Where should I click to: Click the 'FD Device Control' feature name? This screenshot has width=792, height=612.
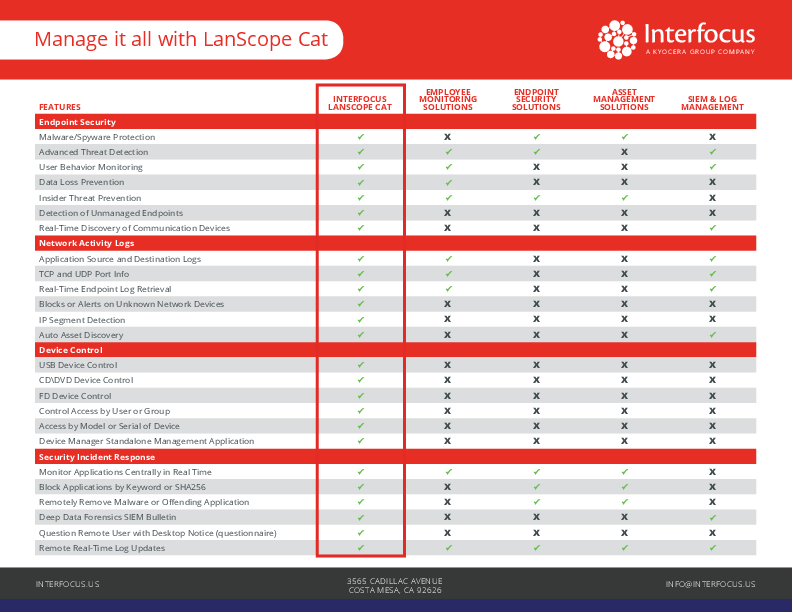tap(75, 396)
